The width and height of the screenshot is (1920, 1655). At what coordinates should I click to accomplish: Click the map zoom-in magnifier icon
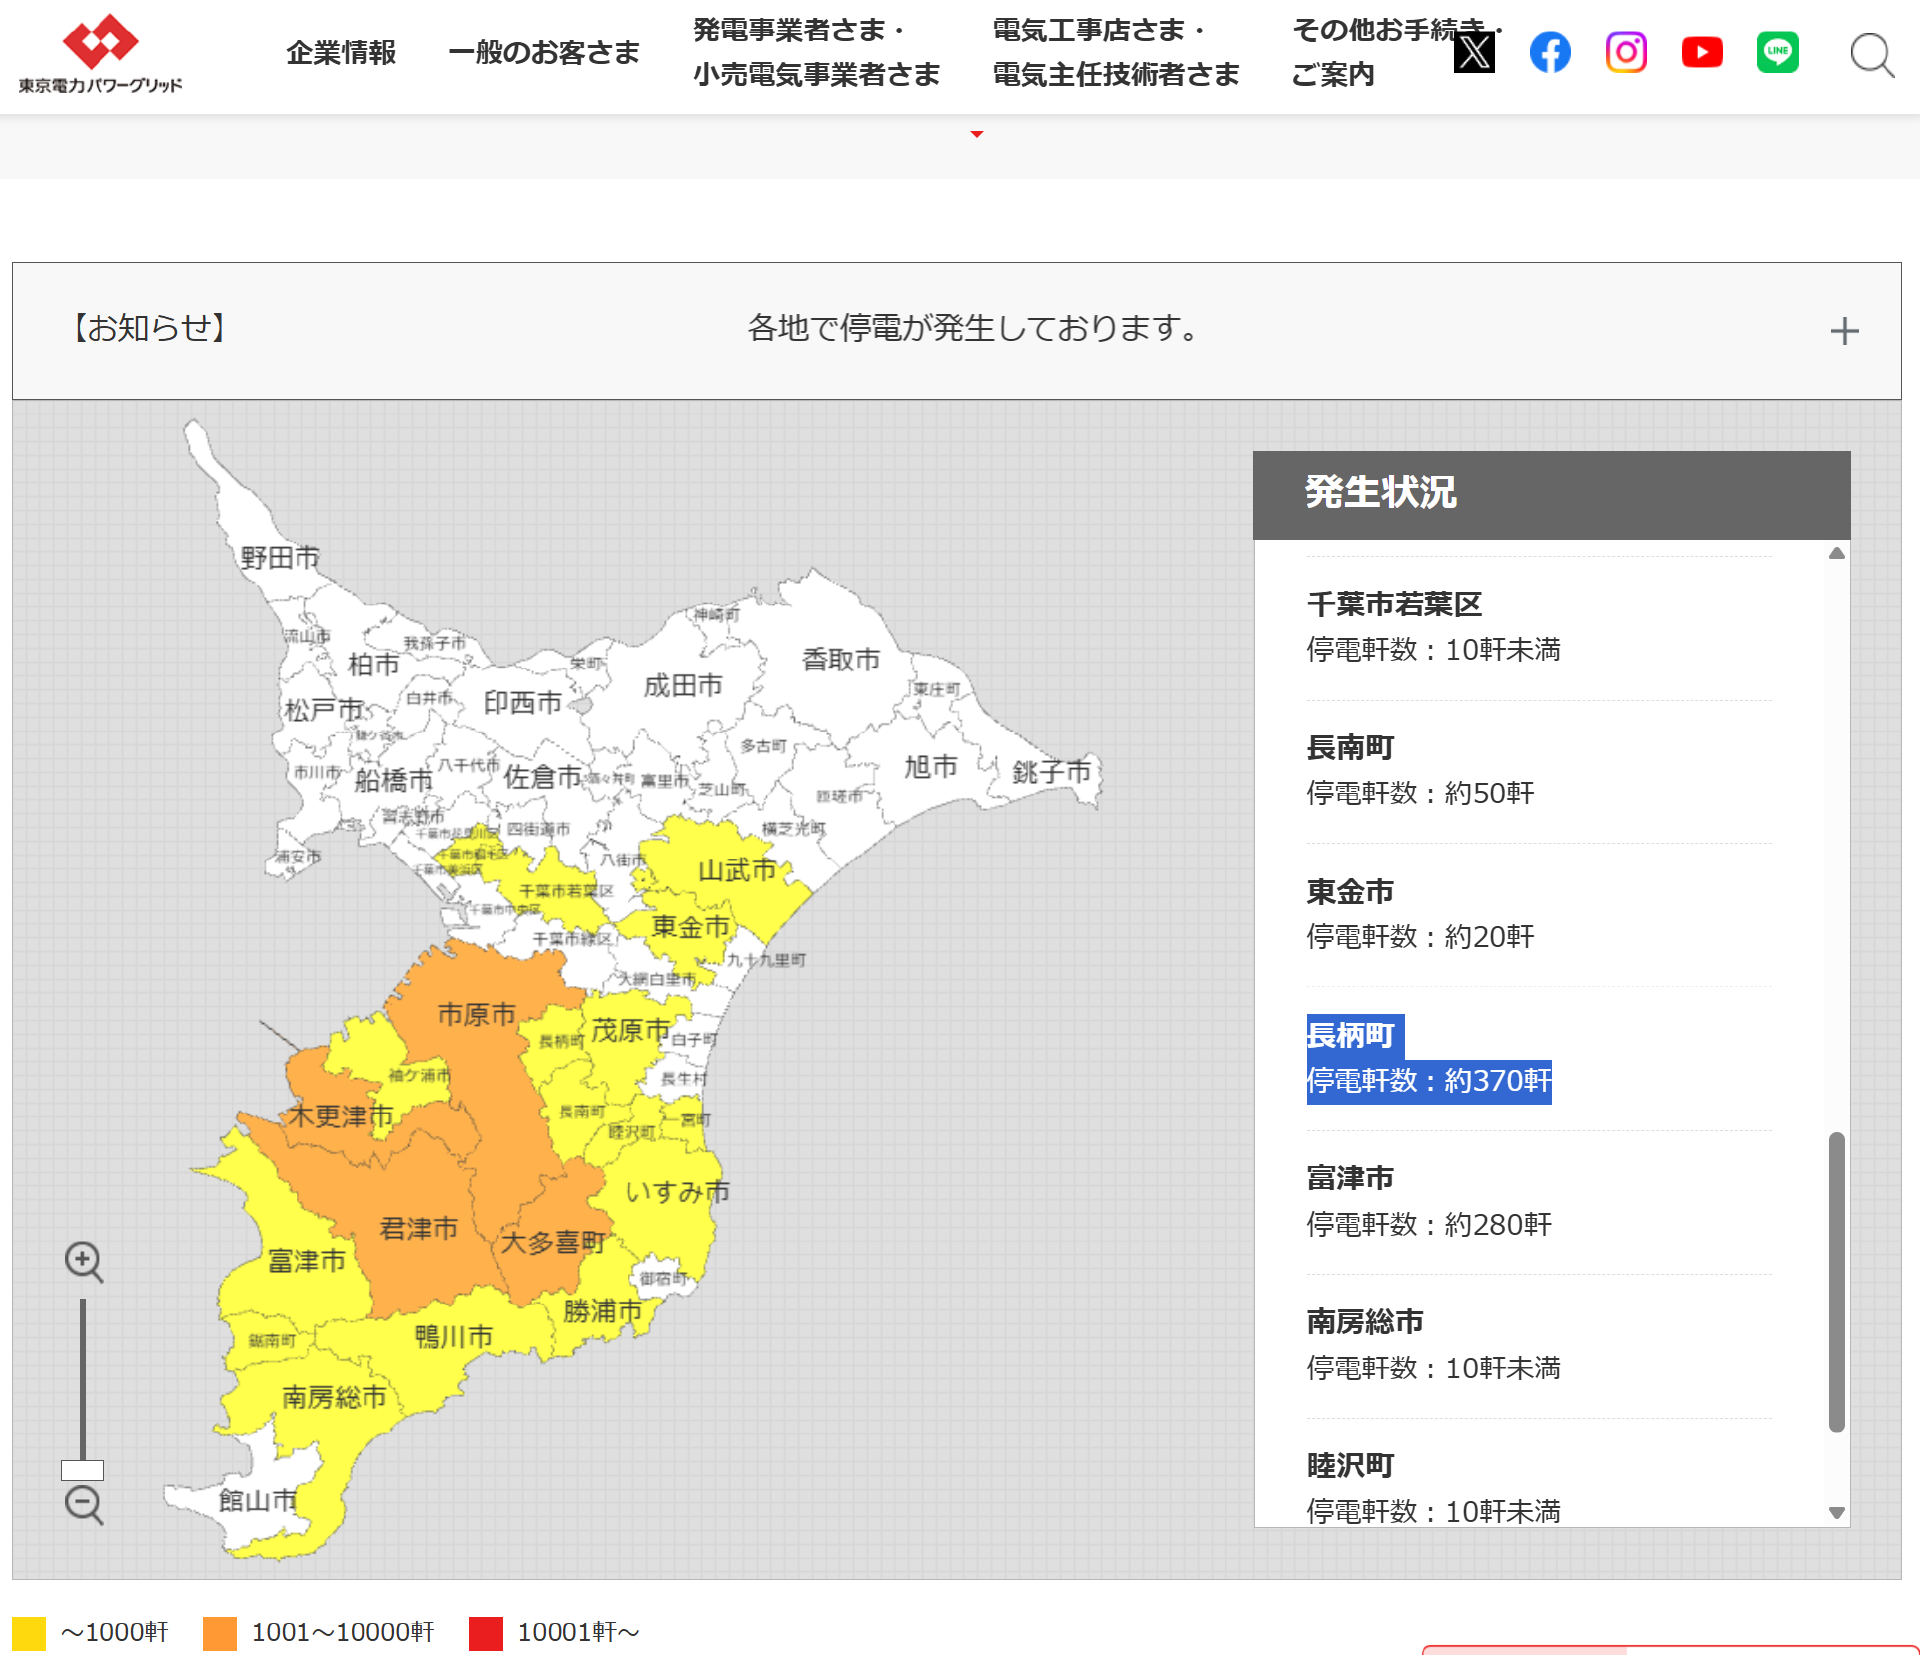[84, 1262]
